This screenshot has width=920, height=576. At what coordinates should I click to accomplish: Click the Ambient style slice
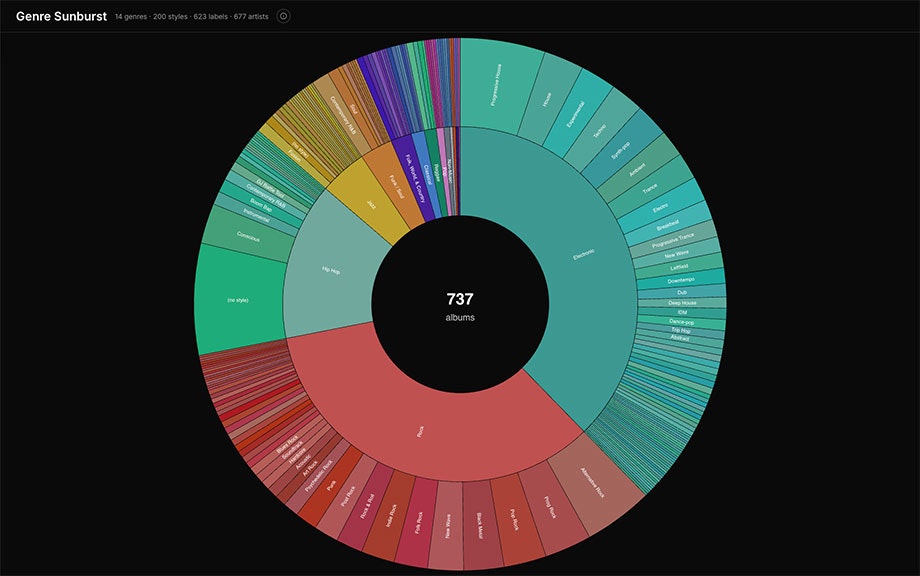[637, 170]
